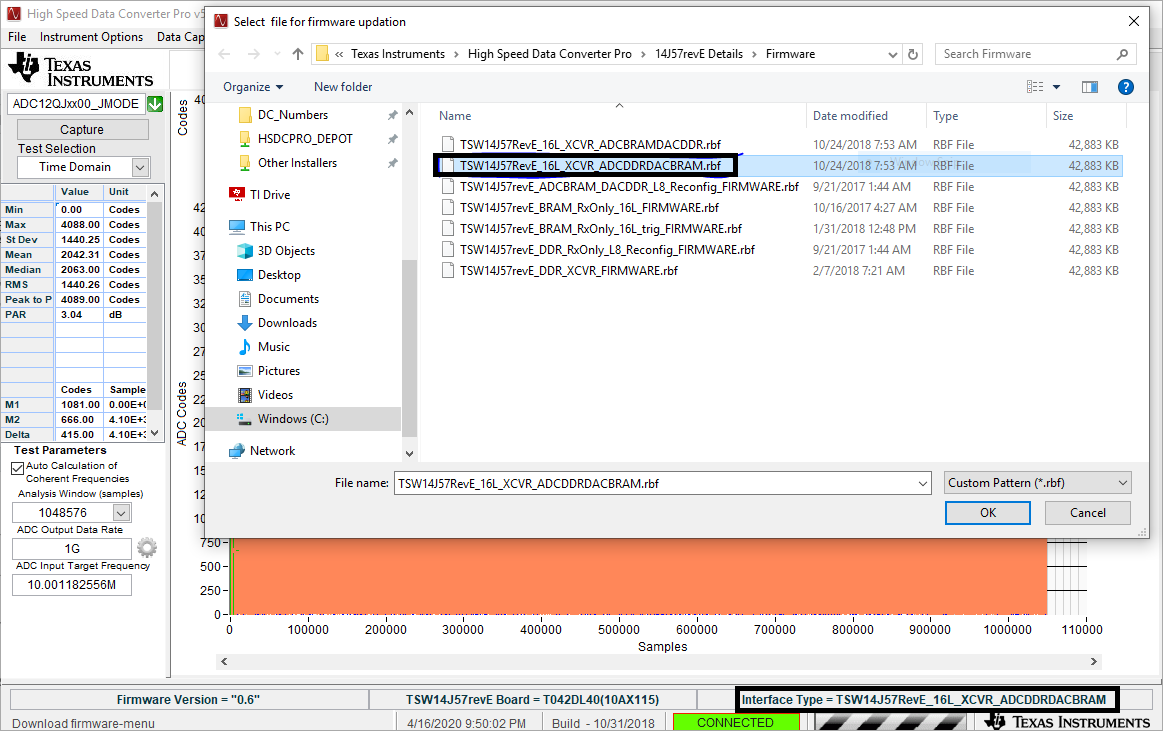
Task: Sort files by the Name column header
Action: point(455,116)
